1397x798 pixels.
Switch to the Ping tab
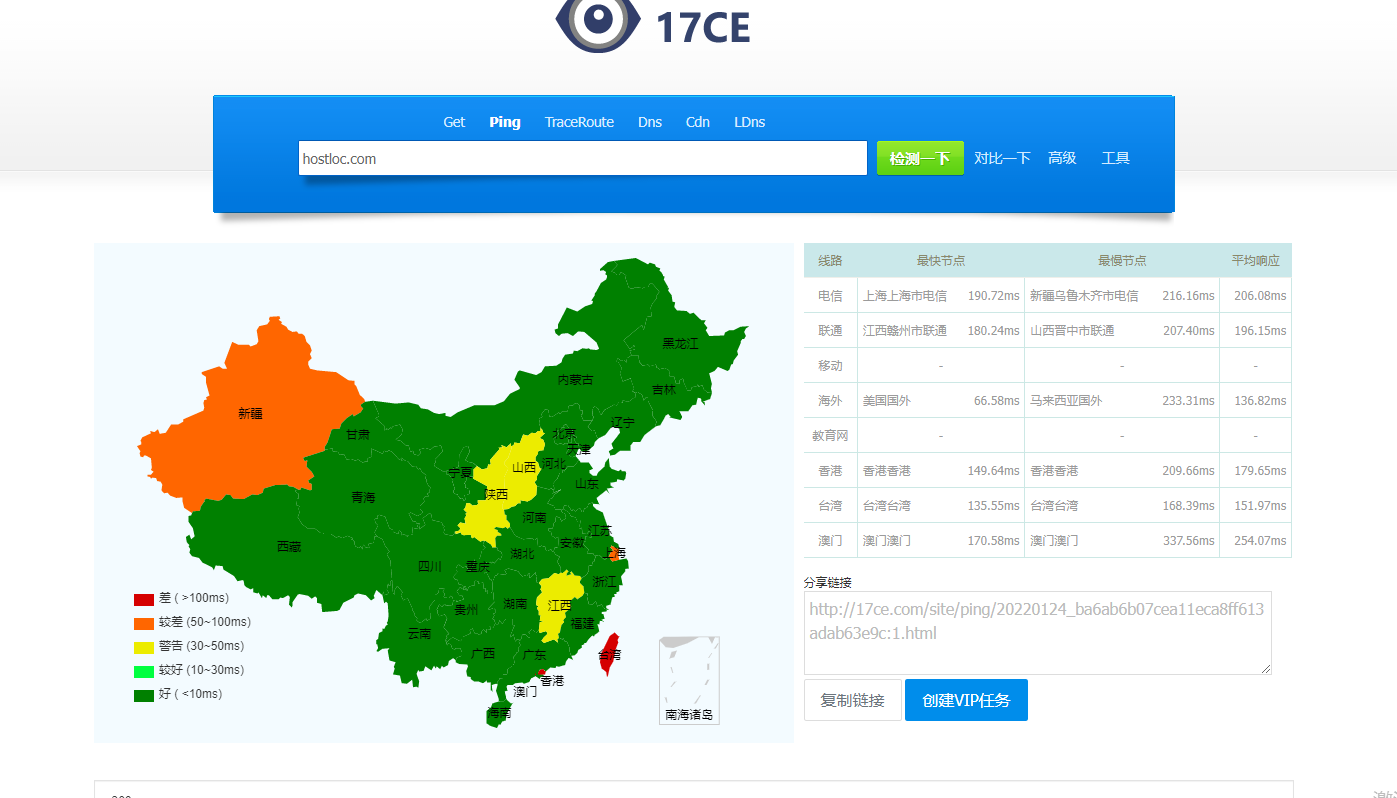click(x=505, y=122)
